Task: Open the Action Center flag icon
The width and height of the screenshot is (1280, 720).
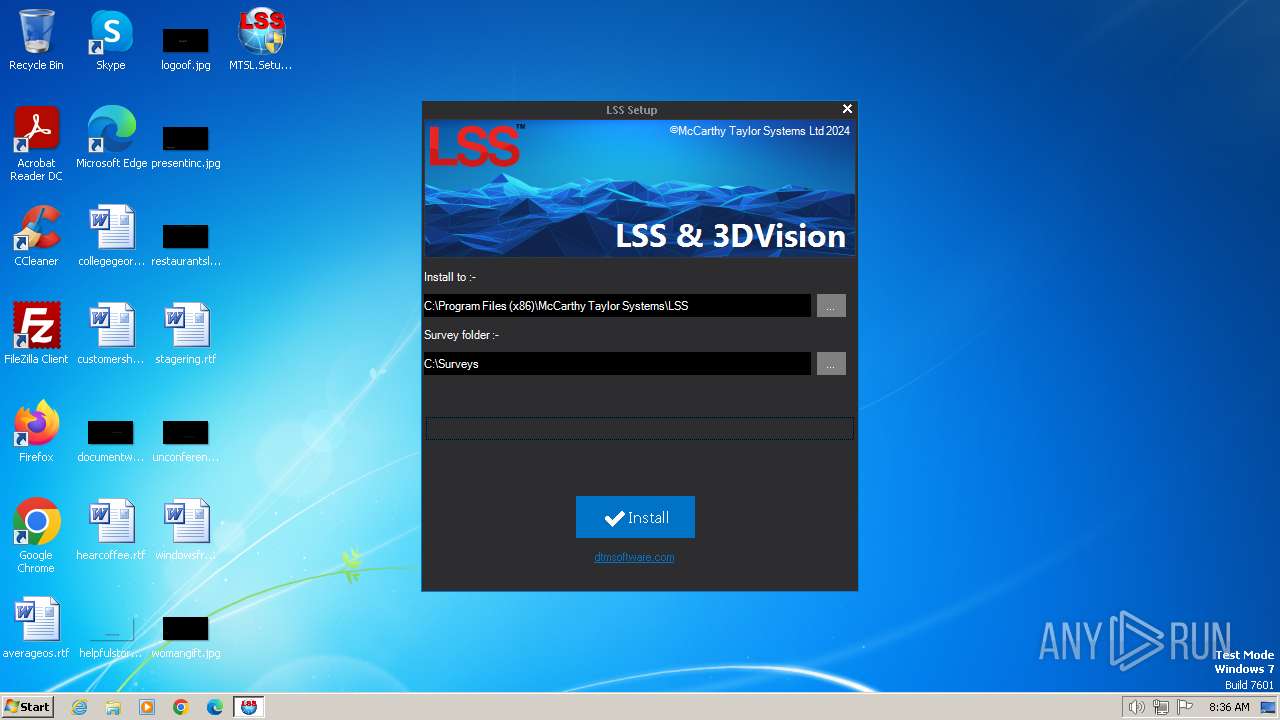Action: tap(1185, 707)
